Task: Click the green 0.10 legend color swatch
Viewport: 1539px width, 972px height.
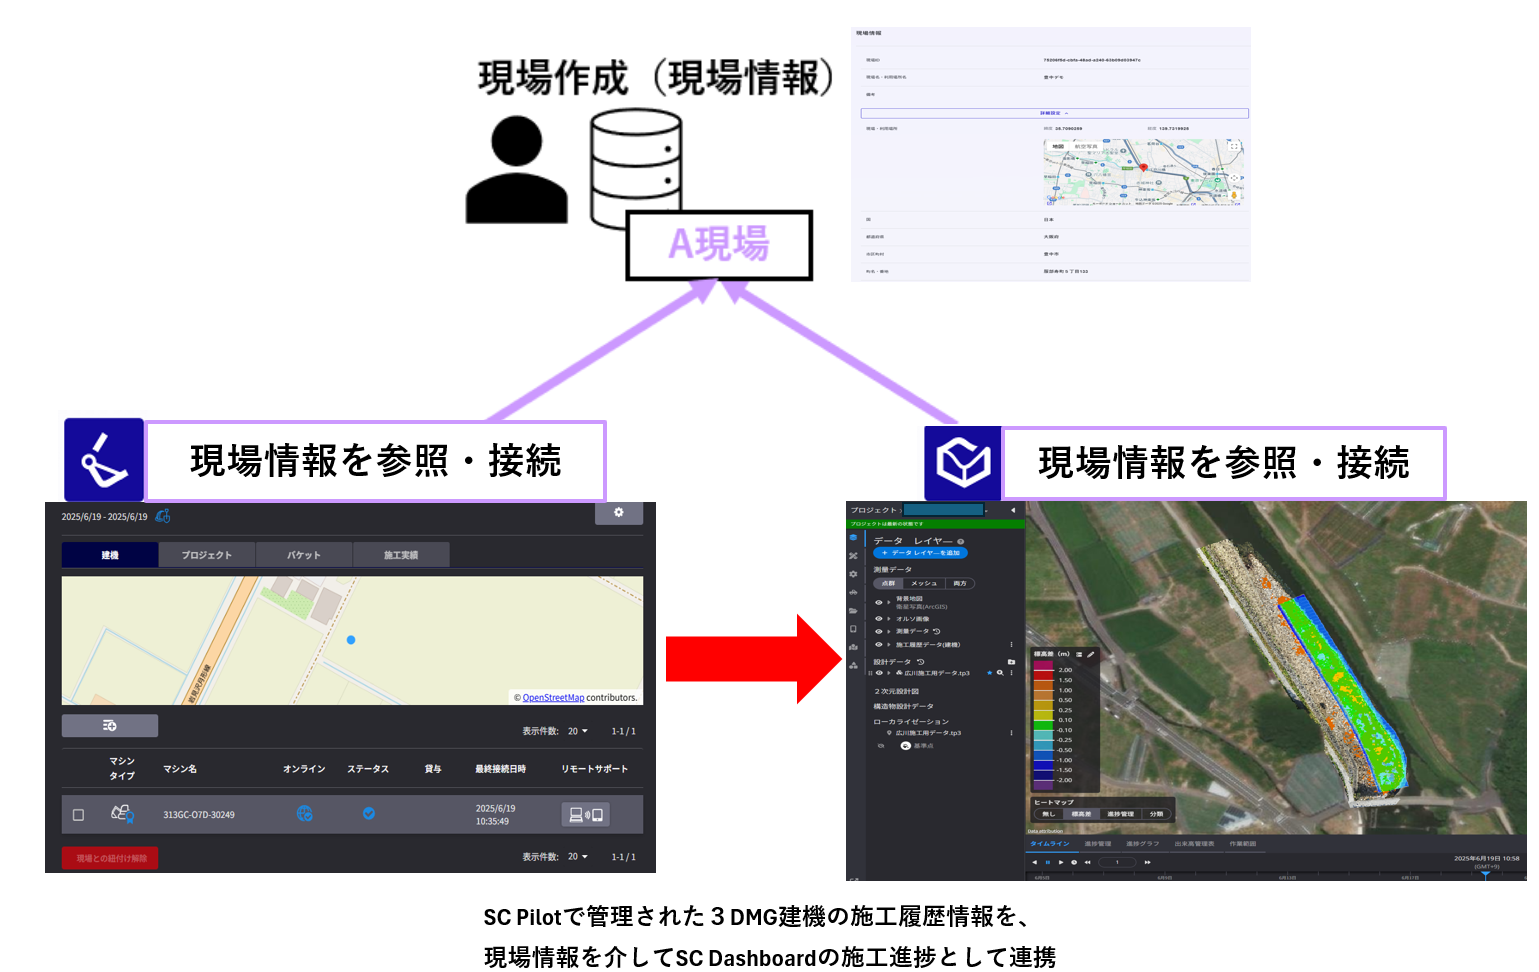Action: [x=1043, y=725]
